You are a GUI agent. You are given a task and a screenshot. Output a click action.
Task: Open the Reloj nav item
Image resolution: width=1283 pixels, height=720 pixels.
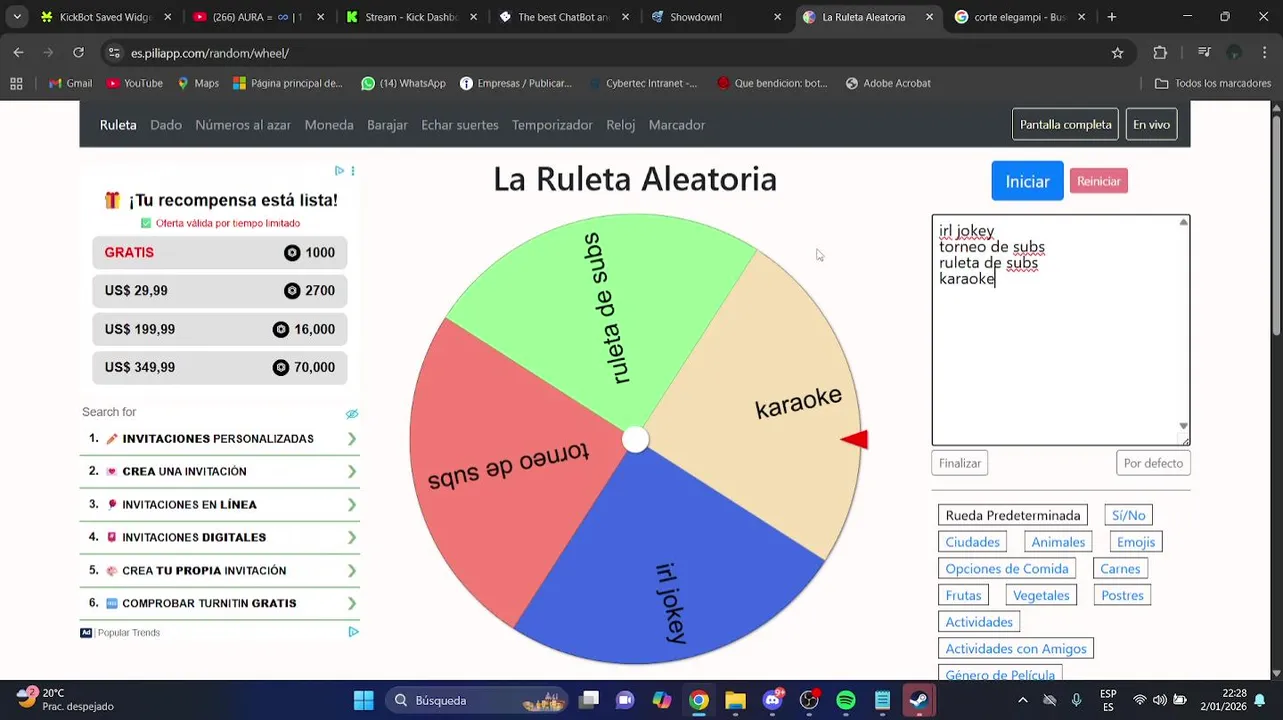click(x=621, y=125)
